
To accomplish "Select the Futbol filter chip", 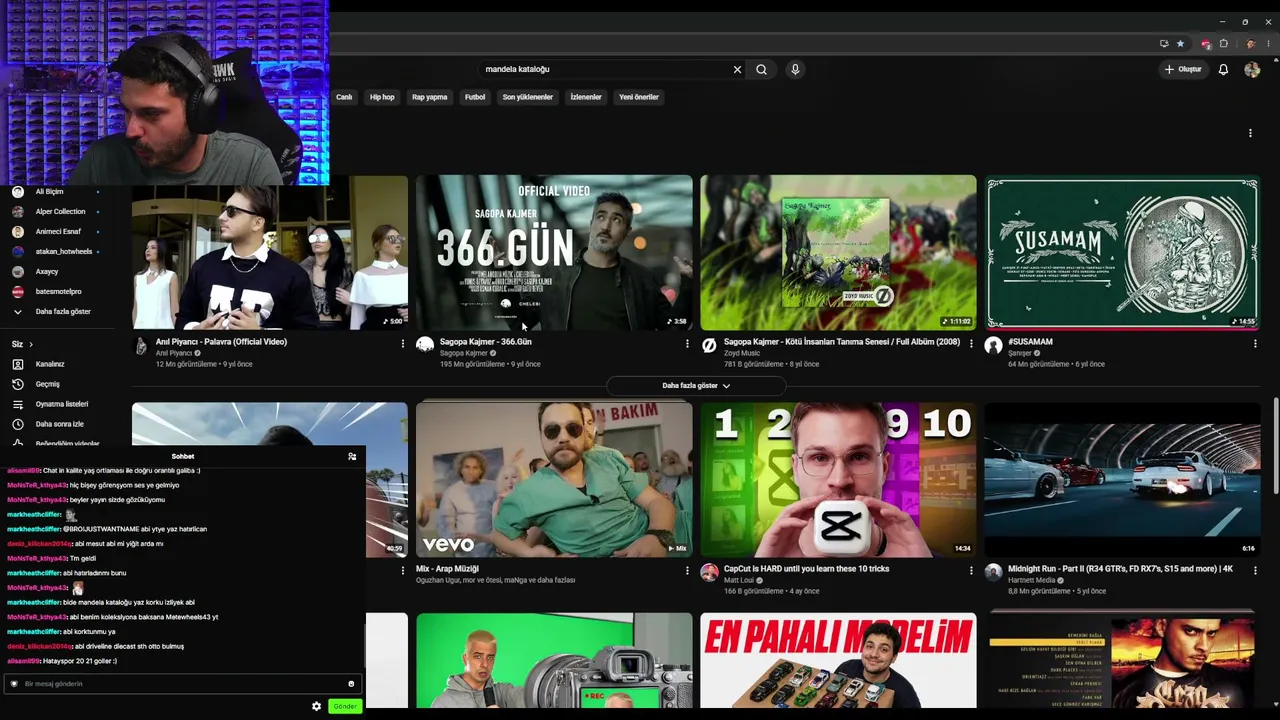I will point(475,97).
